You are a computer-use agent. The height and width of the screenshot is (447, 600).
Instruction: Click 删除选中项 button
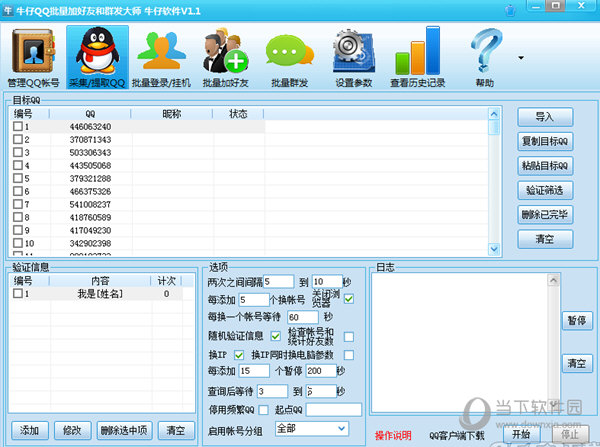click(x=124, y=431)
